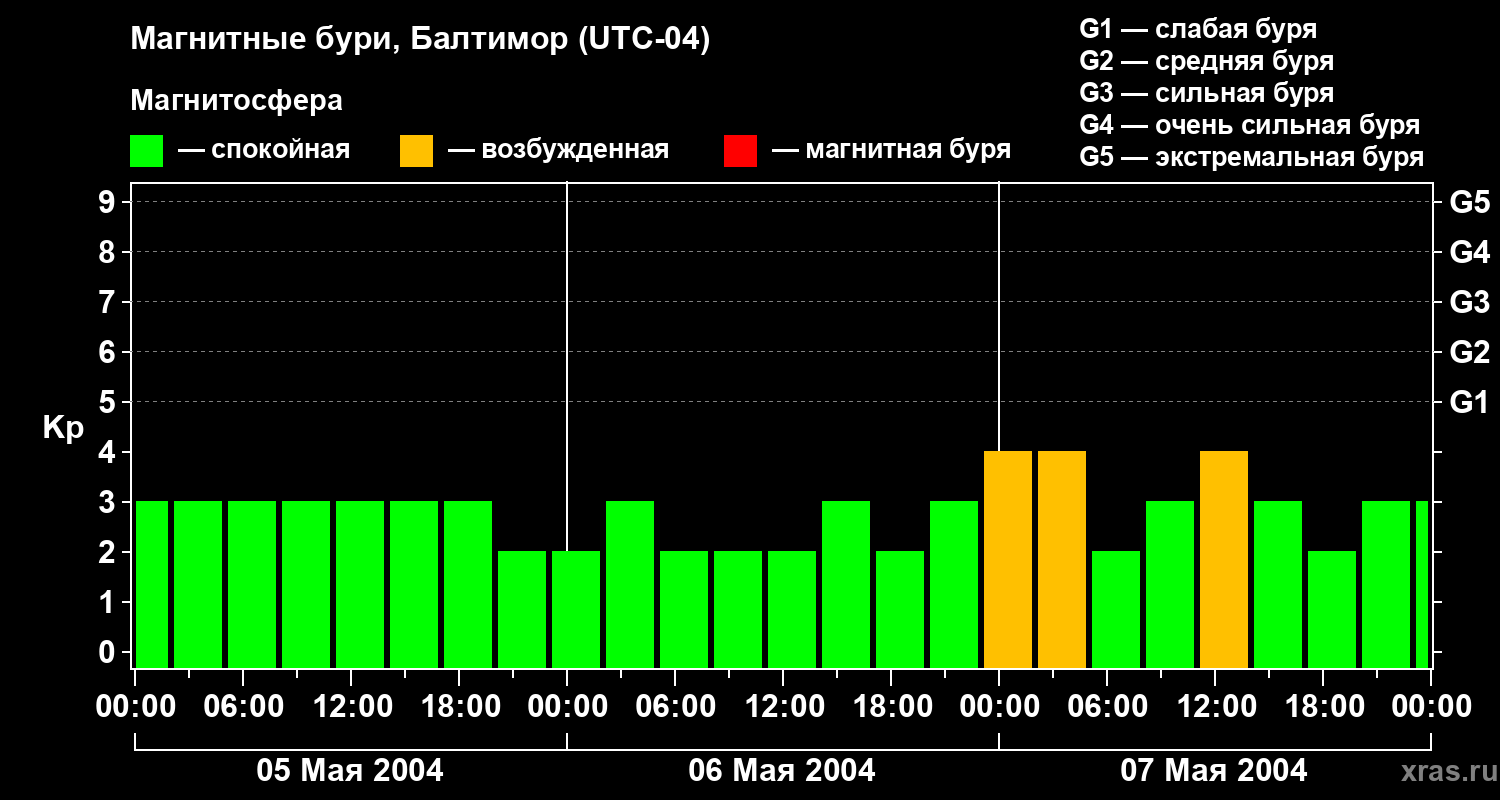
Task: Click the '— возбужденная' legend label
Action: tap(558, 150)
